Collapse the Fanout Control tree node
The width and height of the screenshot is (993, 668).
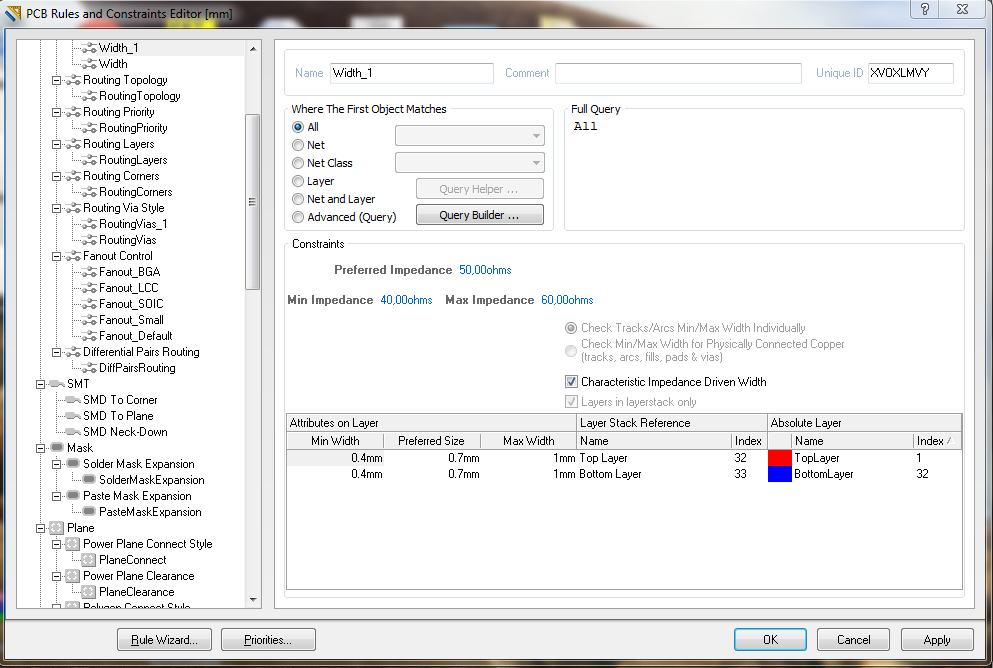[x=56, y=256]
